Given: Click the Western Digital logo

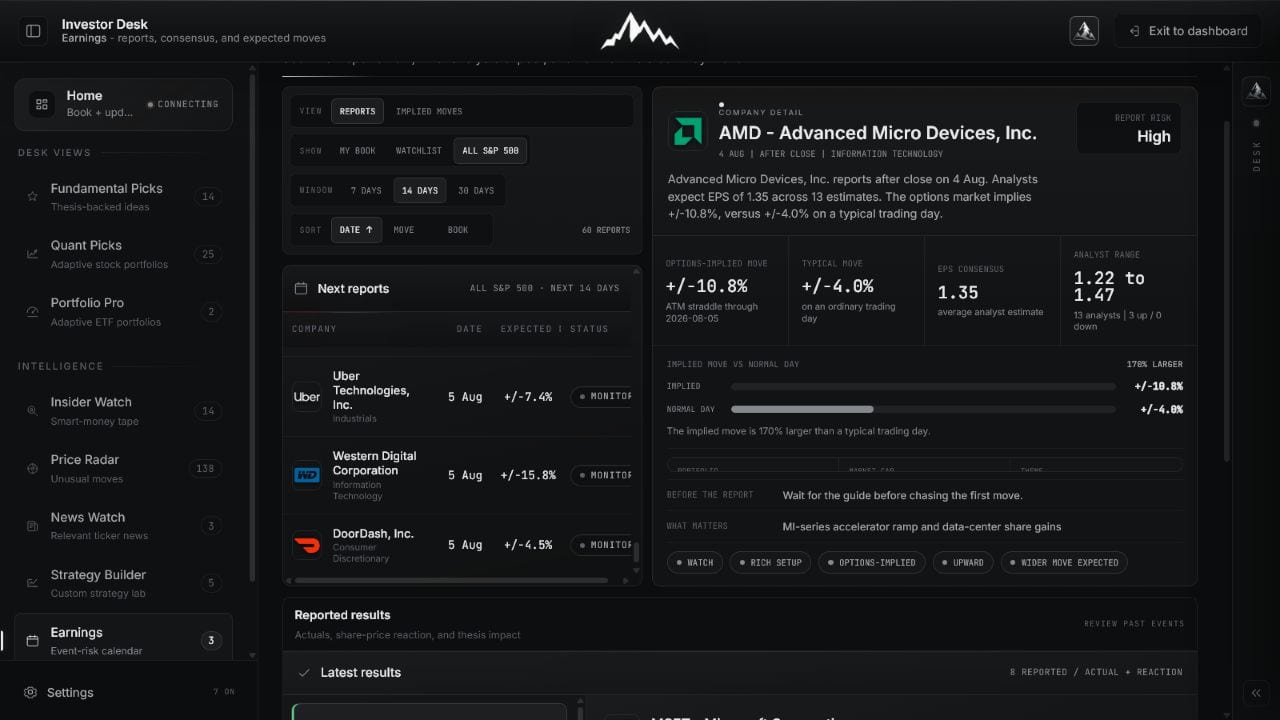Looking at the screenshot, I should tap(307, 475).
